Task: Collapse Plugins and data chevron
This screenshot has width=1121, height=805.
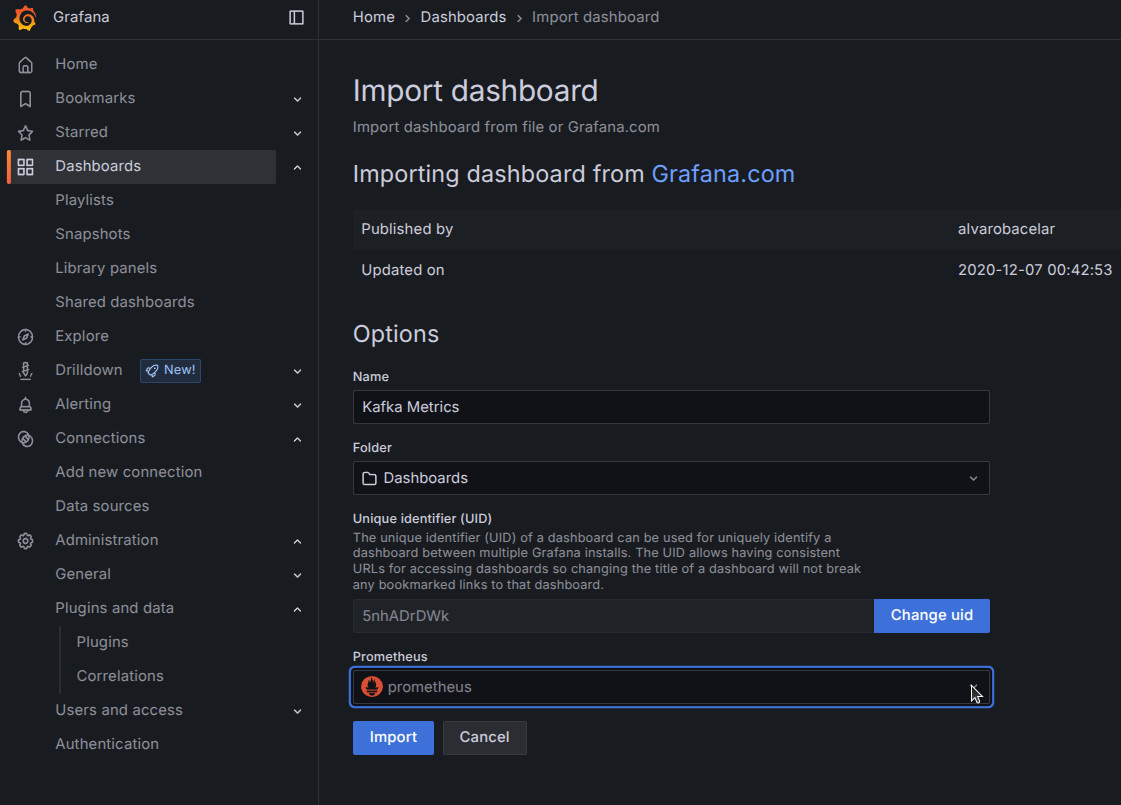Action: point(297,609)
